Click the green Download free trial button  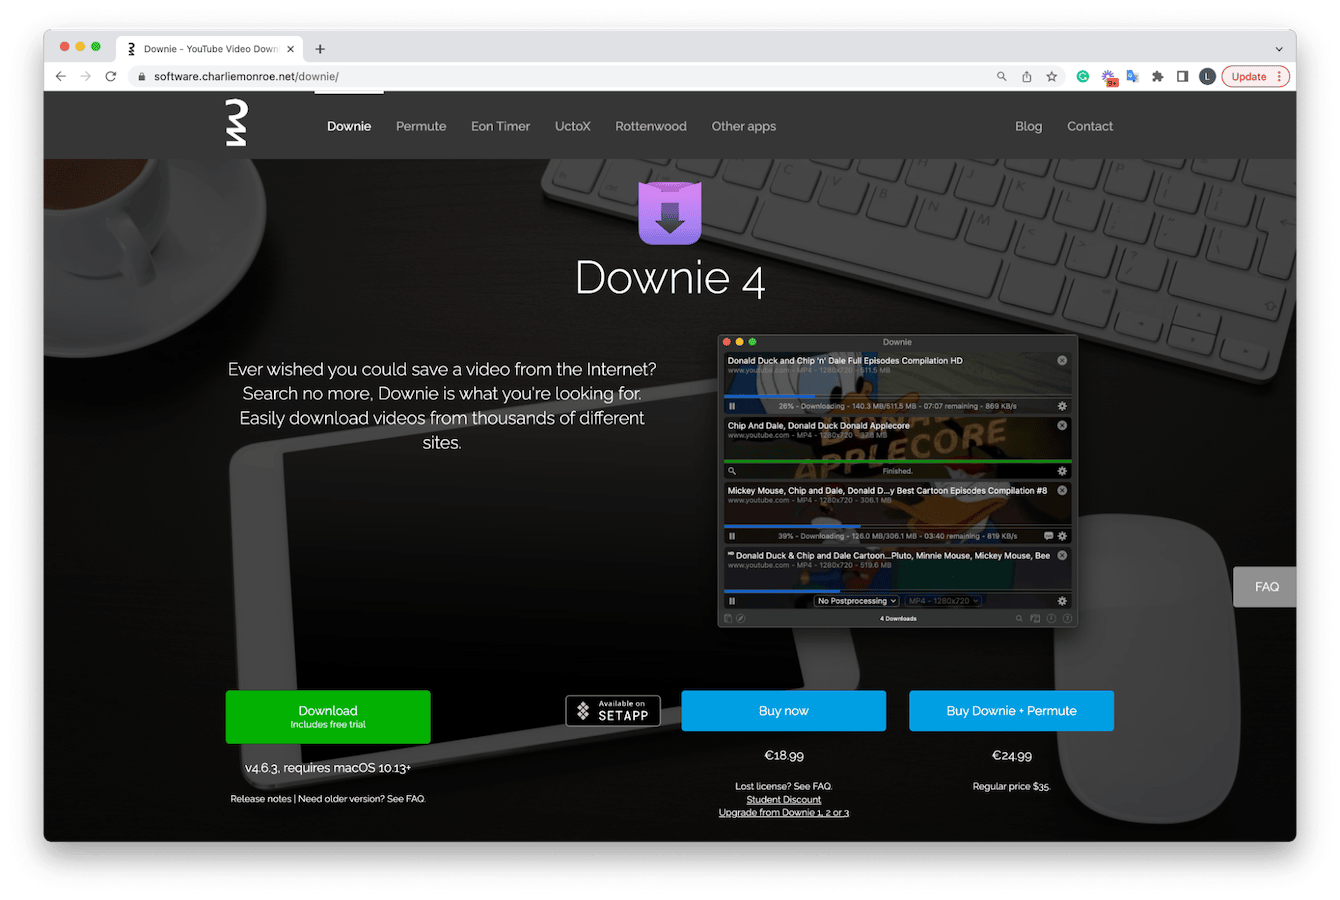coord(328,716)
